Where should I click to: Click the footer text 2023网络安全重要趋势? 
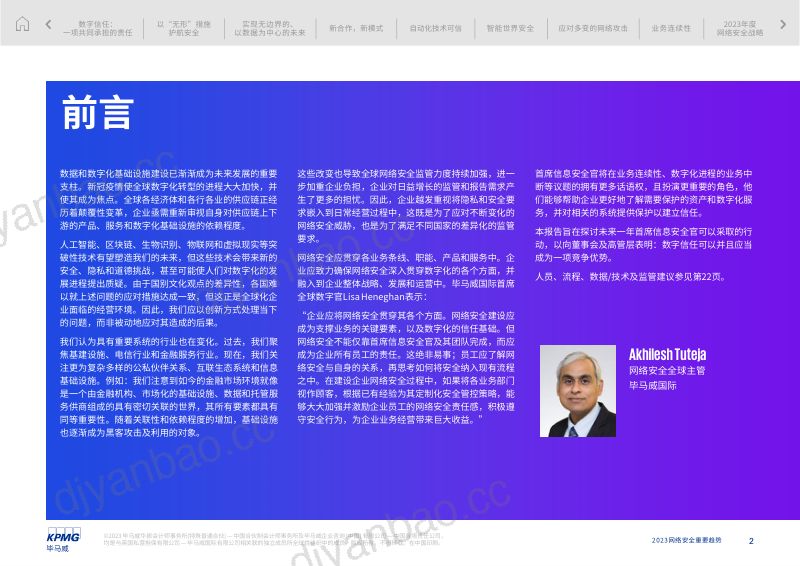[686, 540]
